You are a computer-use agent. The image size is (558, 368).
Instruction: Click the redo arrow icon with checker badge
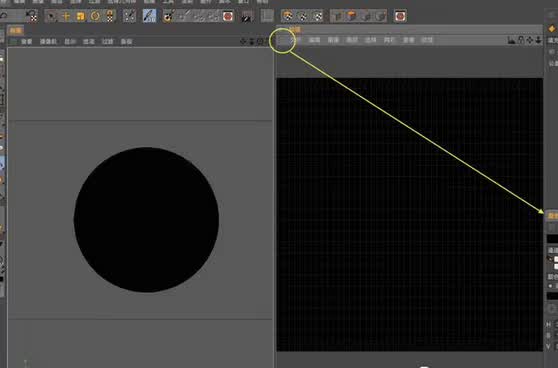[x=32, y=16]
